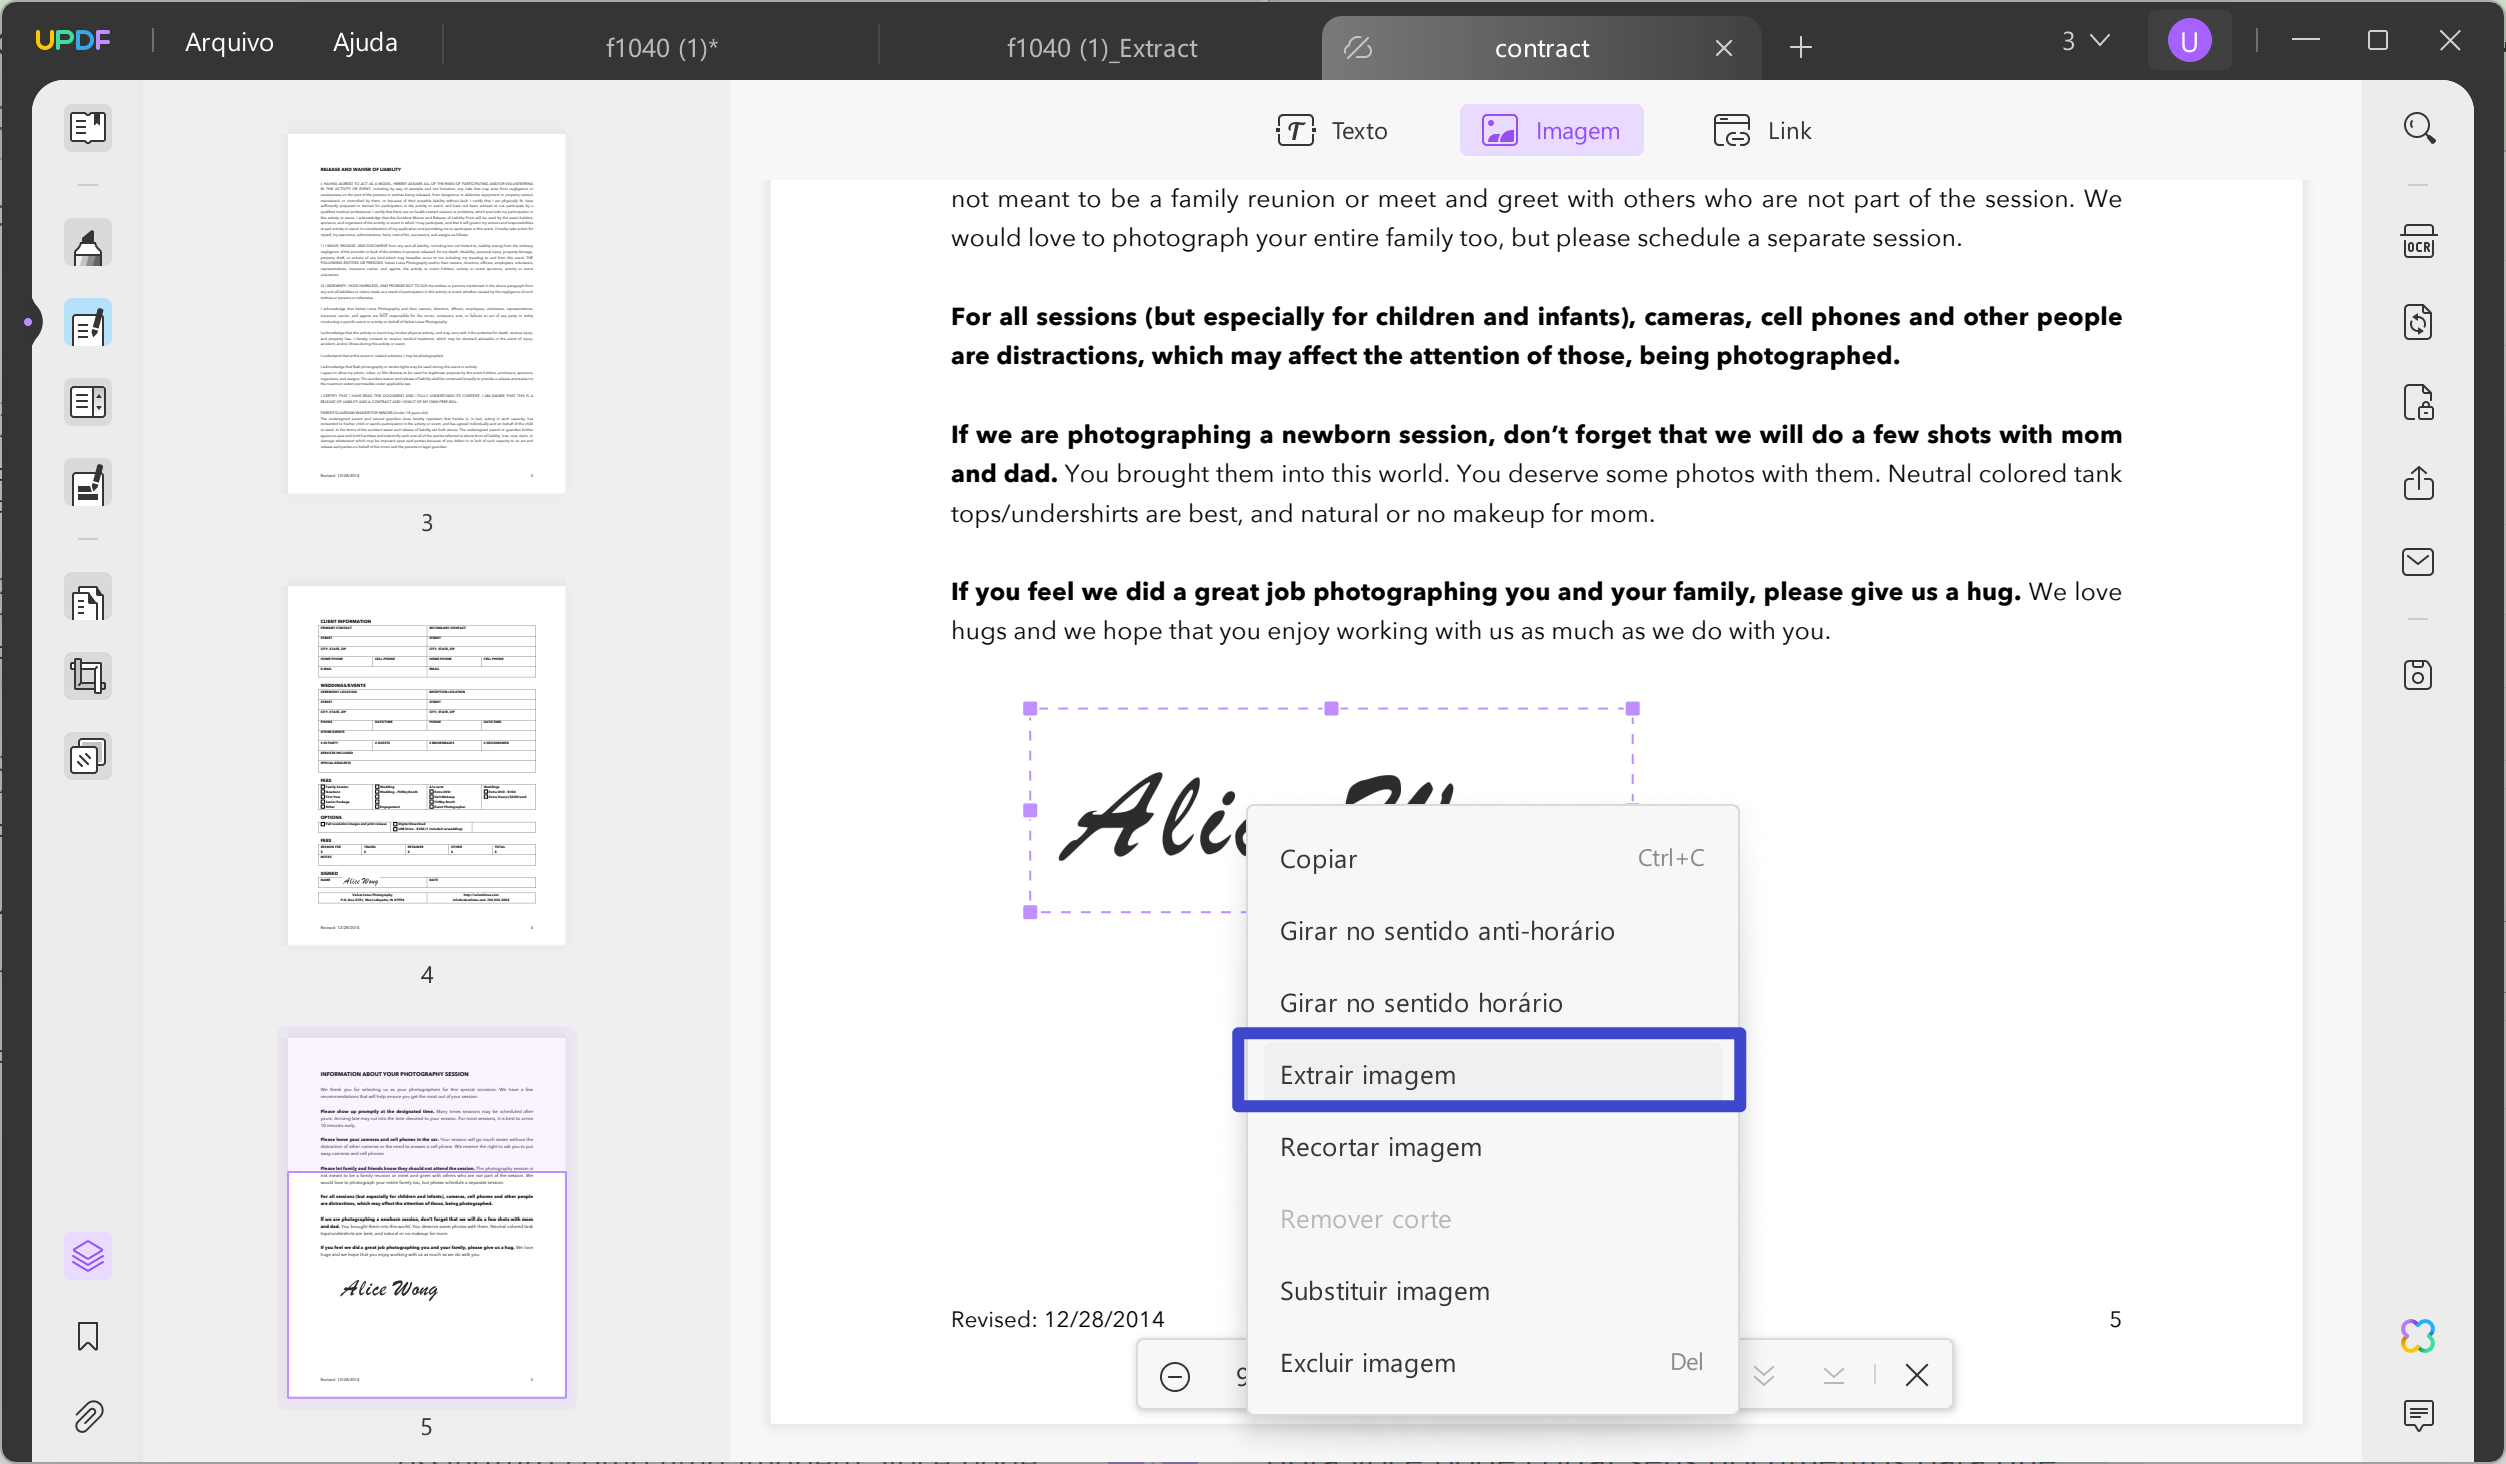Open the UPDF AI assistant icon
Screen dimensions: 2506x1464
(2418, 1336)
